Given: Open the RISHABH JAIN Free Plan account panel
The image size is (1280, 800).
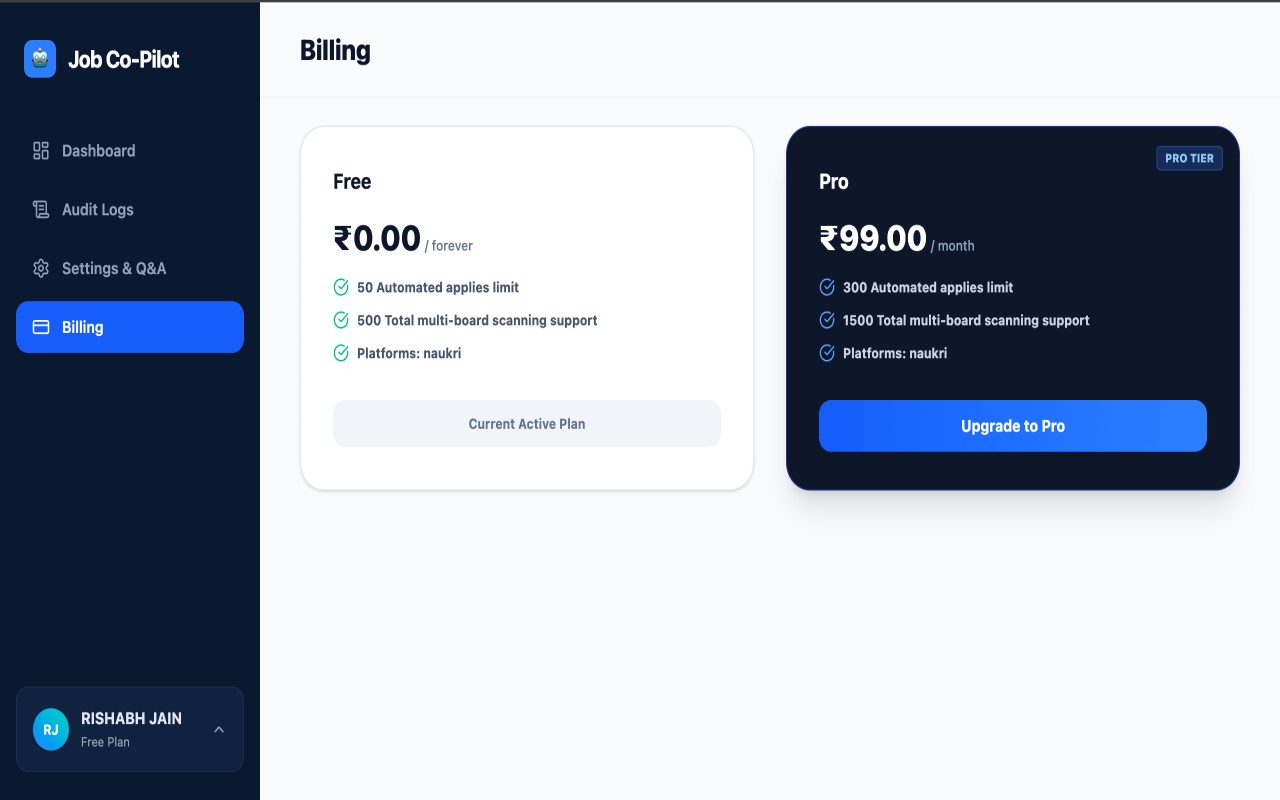Looking at the screenshot, I should [130, 729].
